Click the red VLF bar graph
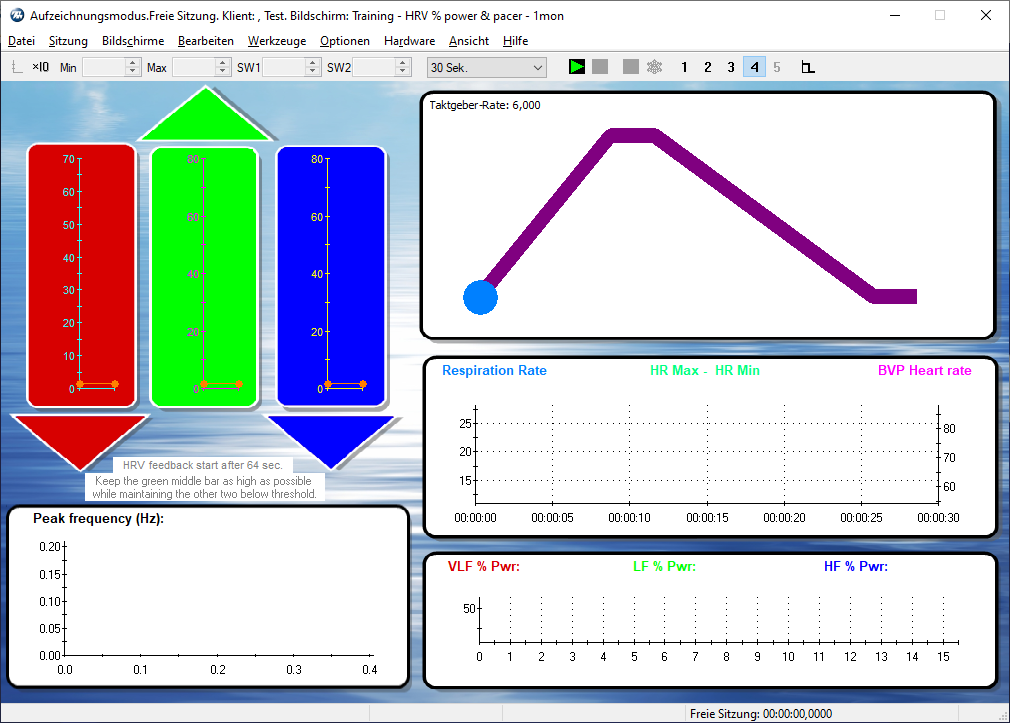The width and height of the screenshot is (1010, 723). tap(81, 276)
